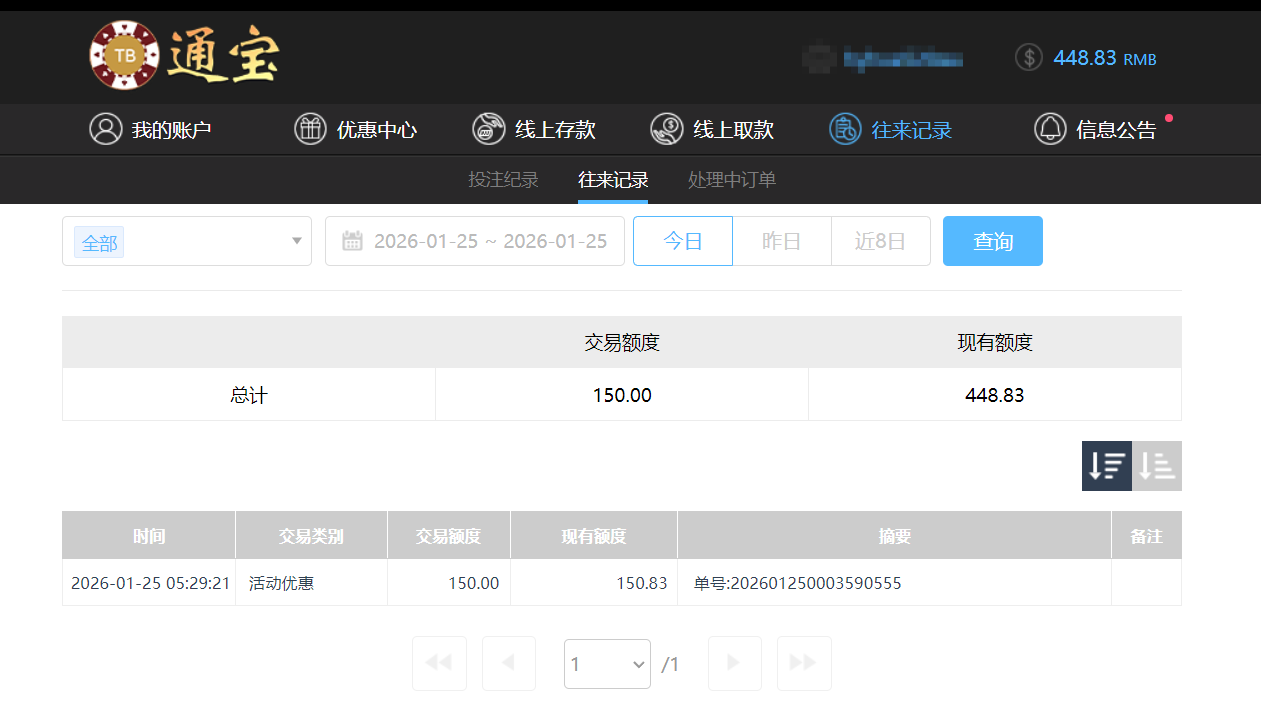The image size is (1261, 715).
Task: Click the 优惠中心 gift box icon
Action: (x=310, y=128)
